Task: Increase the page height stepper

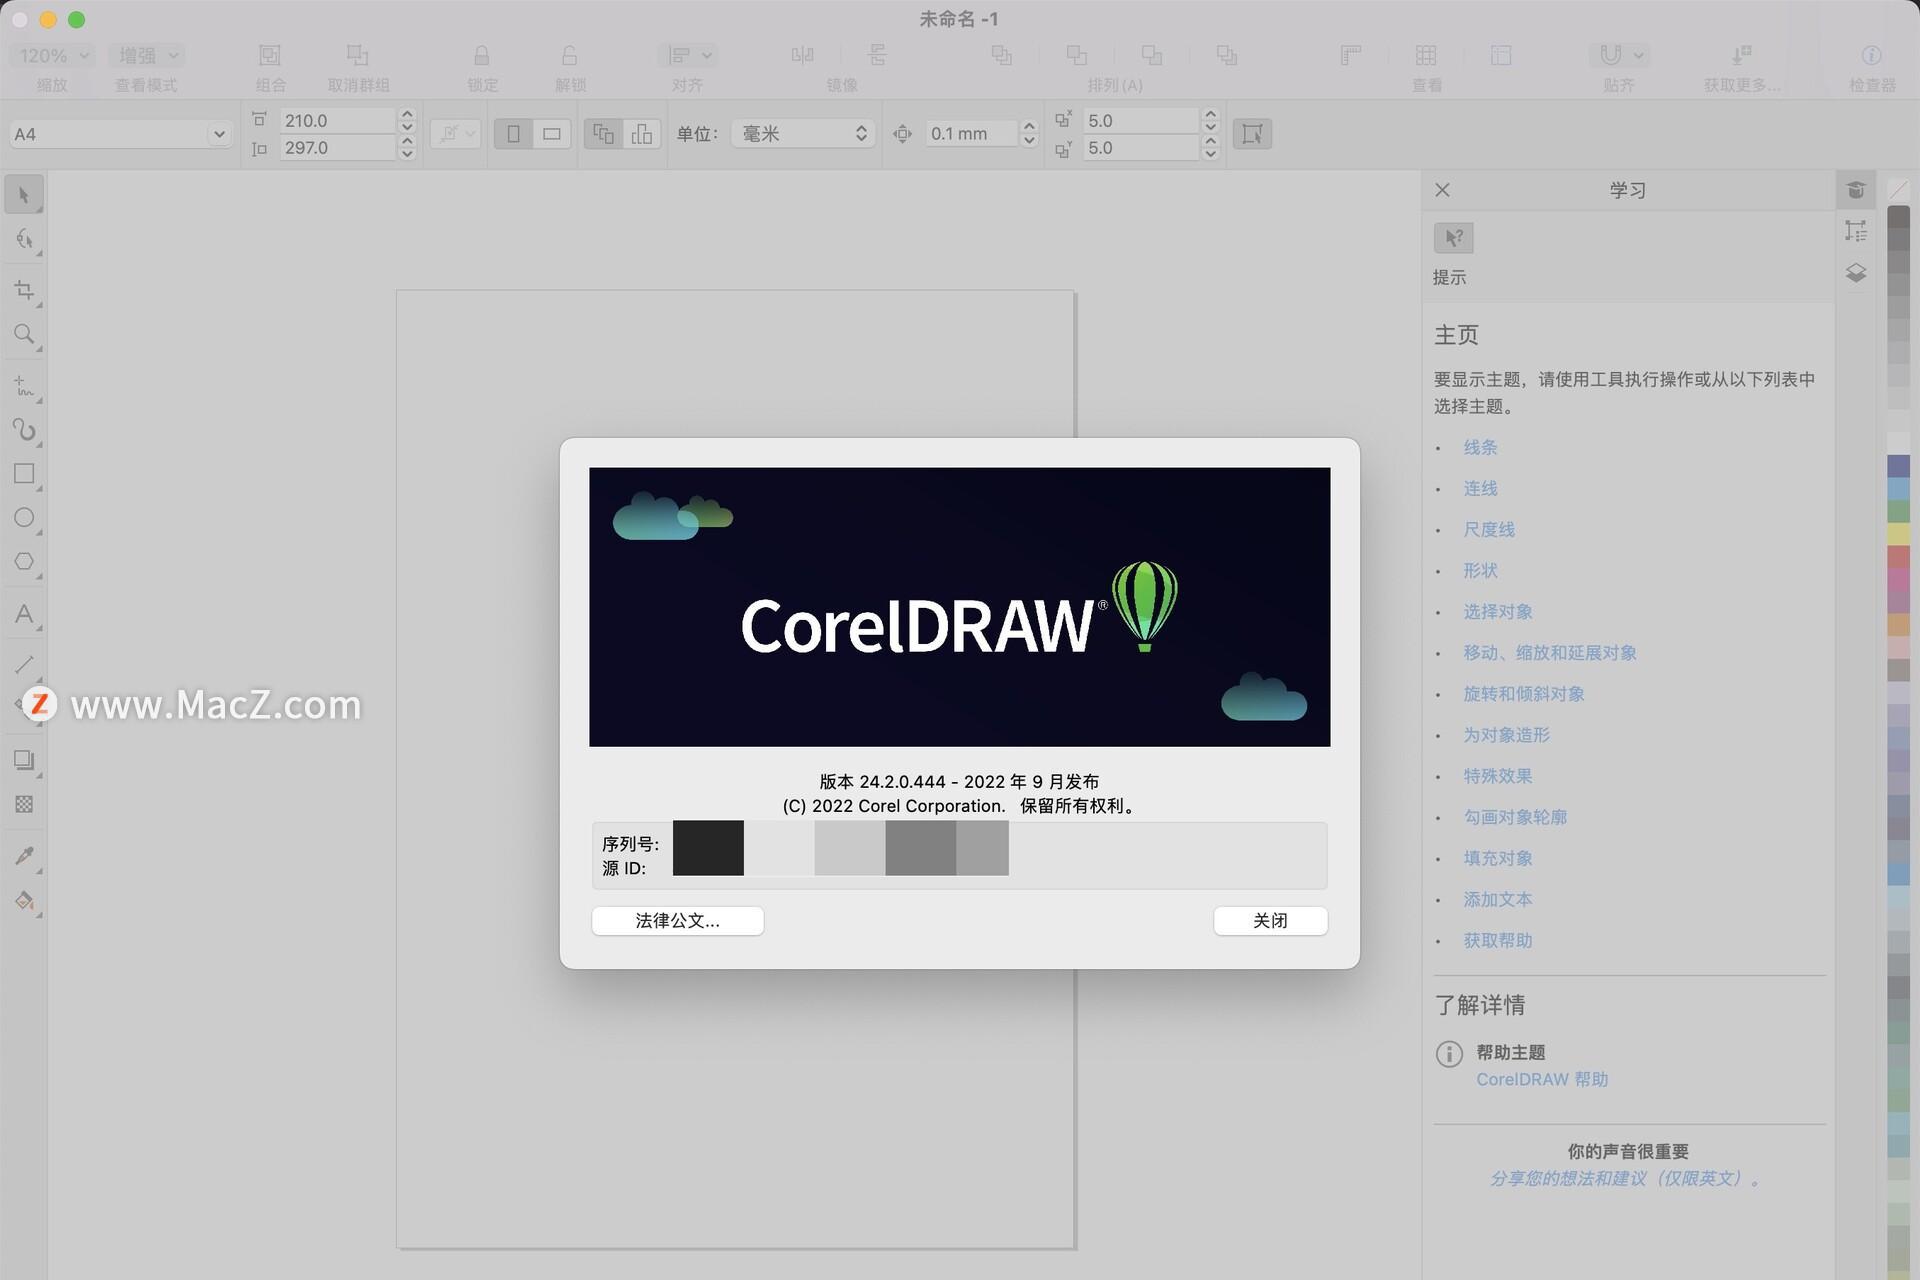Action: 407,141
